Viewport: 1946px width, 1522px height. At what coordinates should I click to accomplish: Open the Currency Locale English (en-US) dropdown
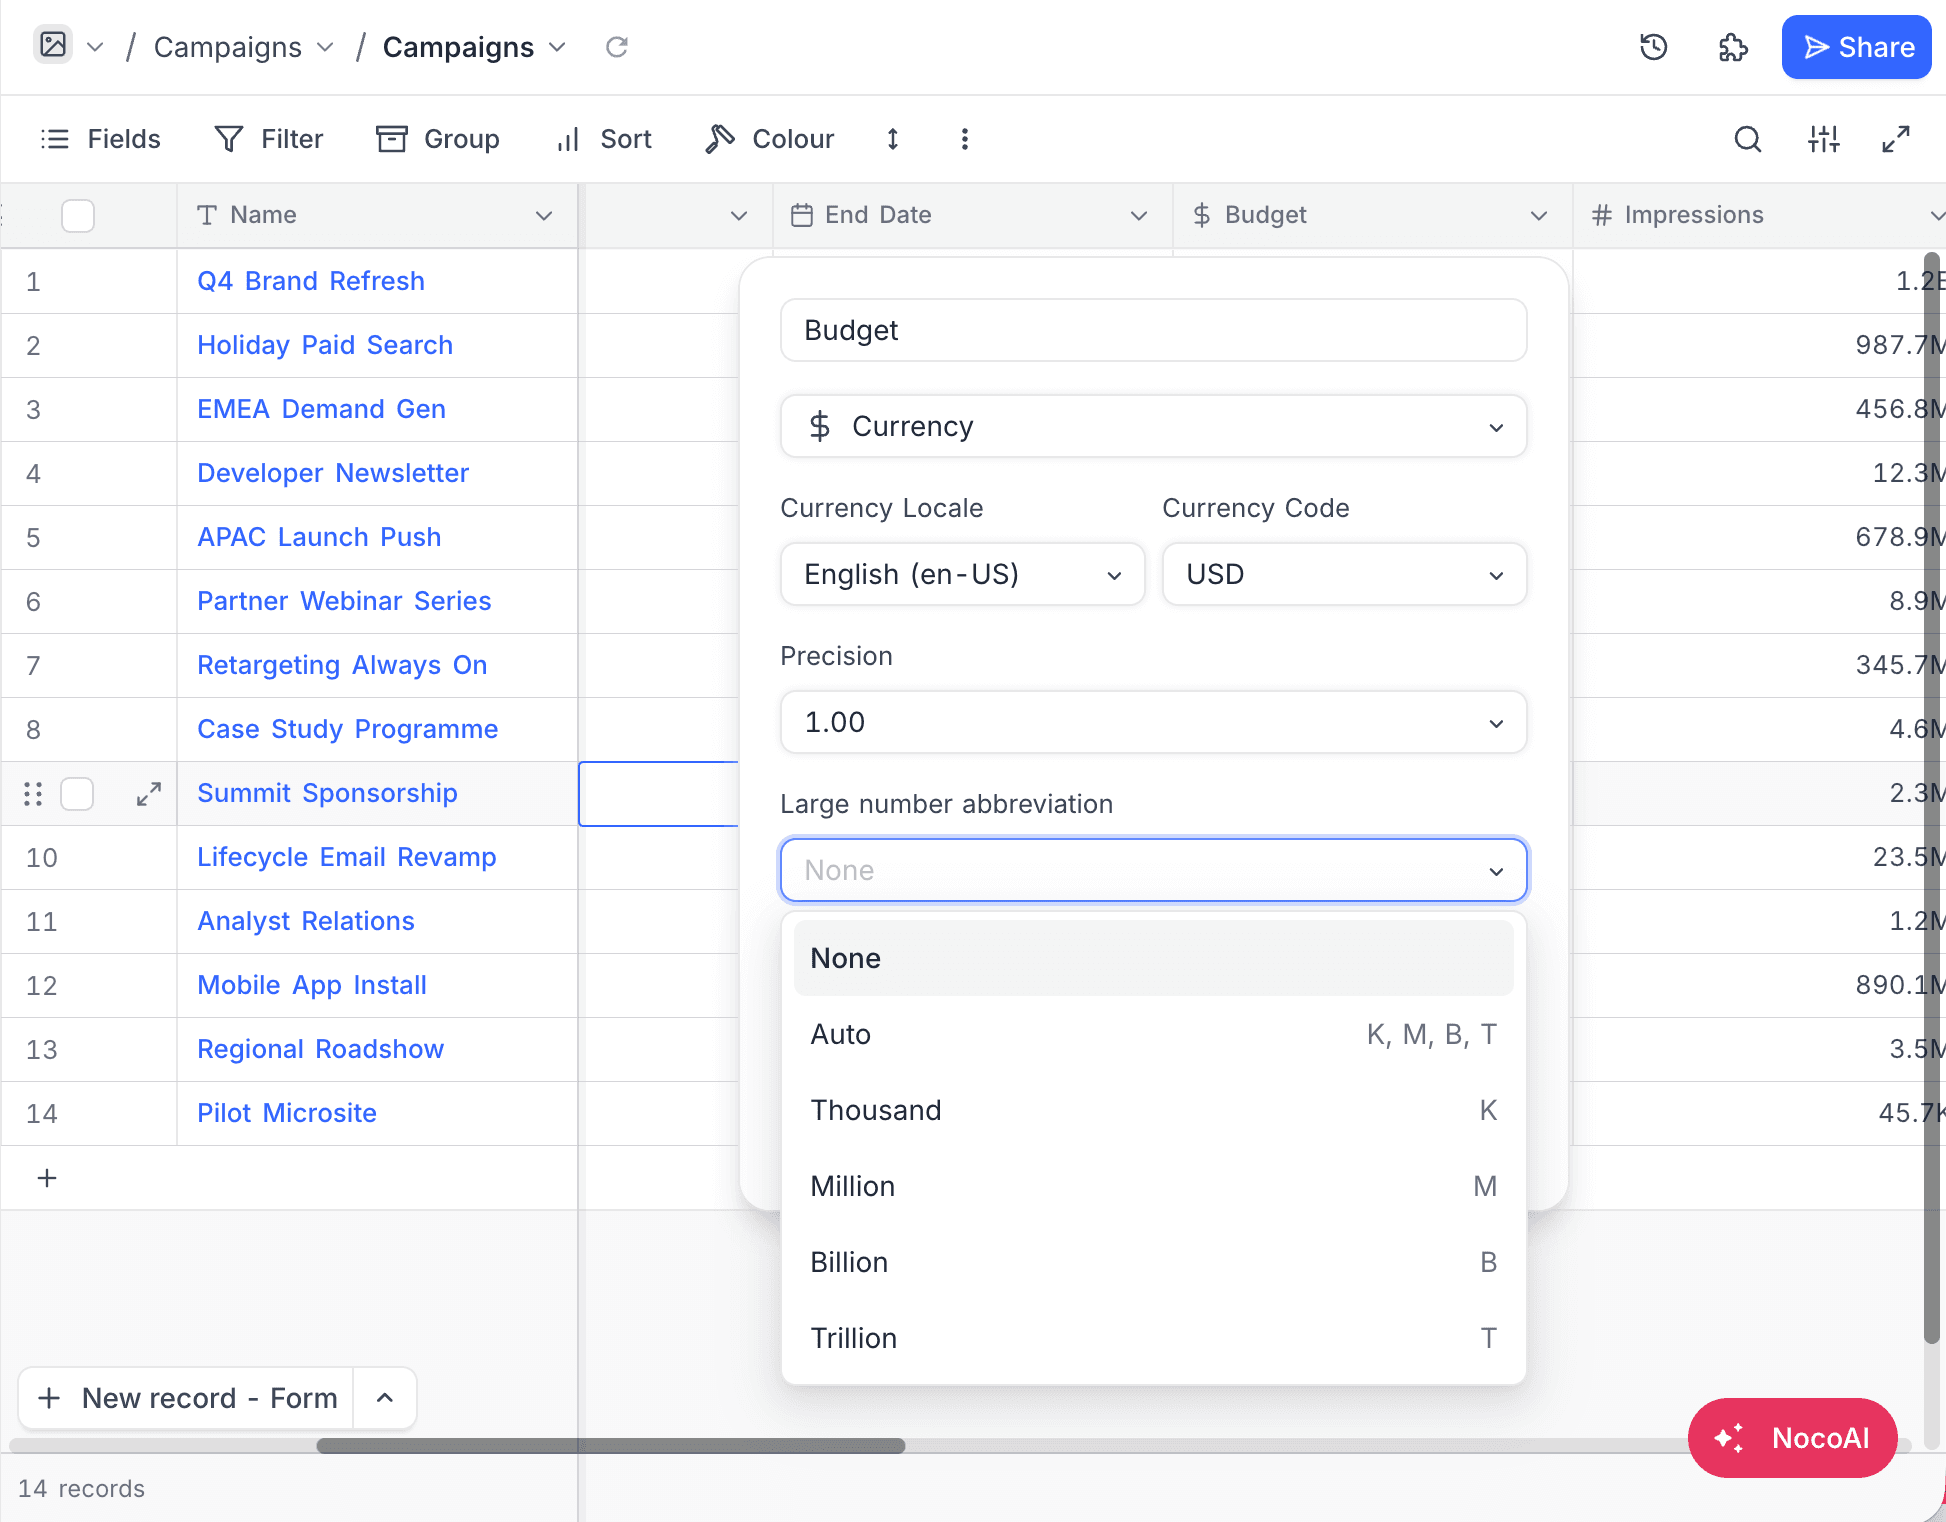[x=962, y=574]
